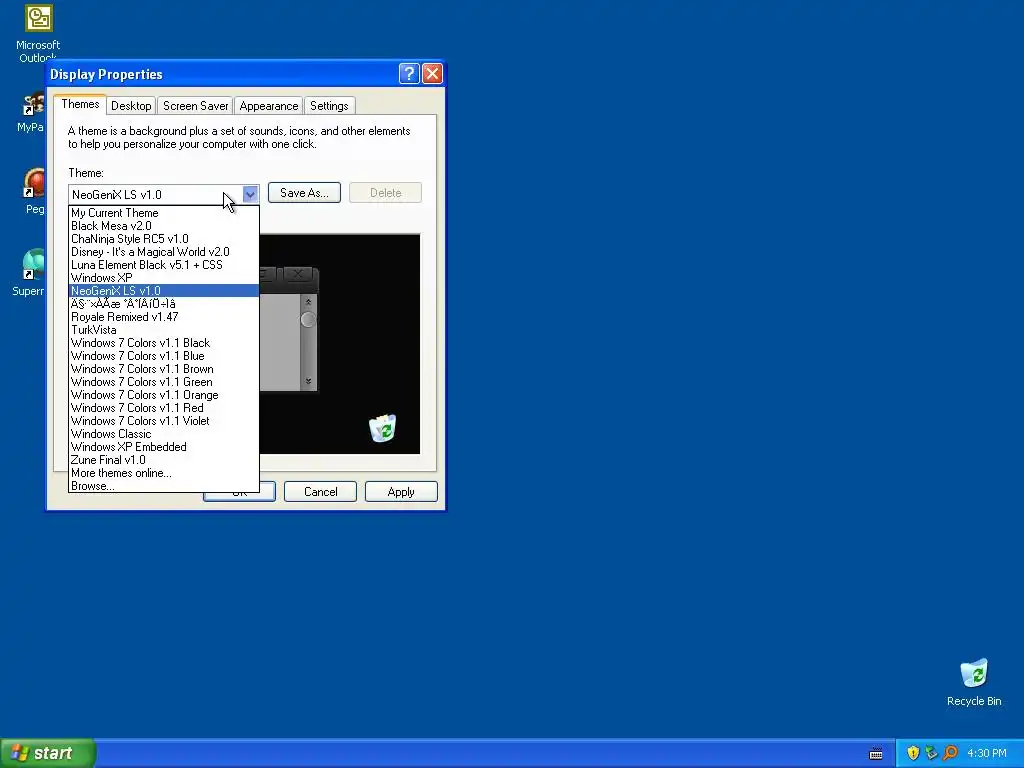Close the Display Properties dialog
This screenshot has height=768, width=1024.
coord(432,73)
